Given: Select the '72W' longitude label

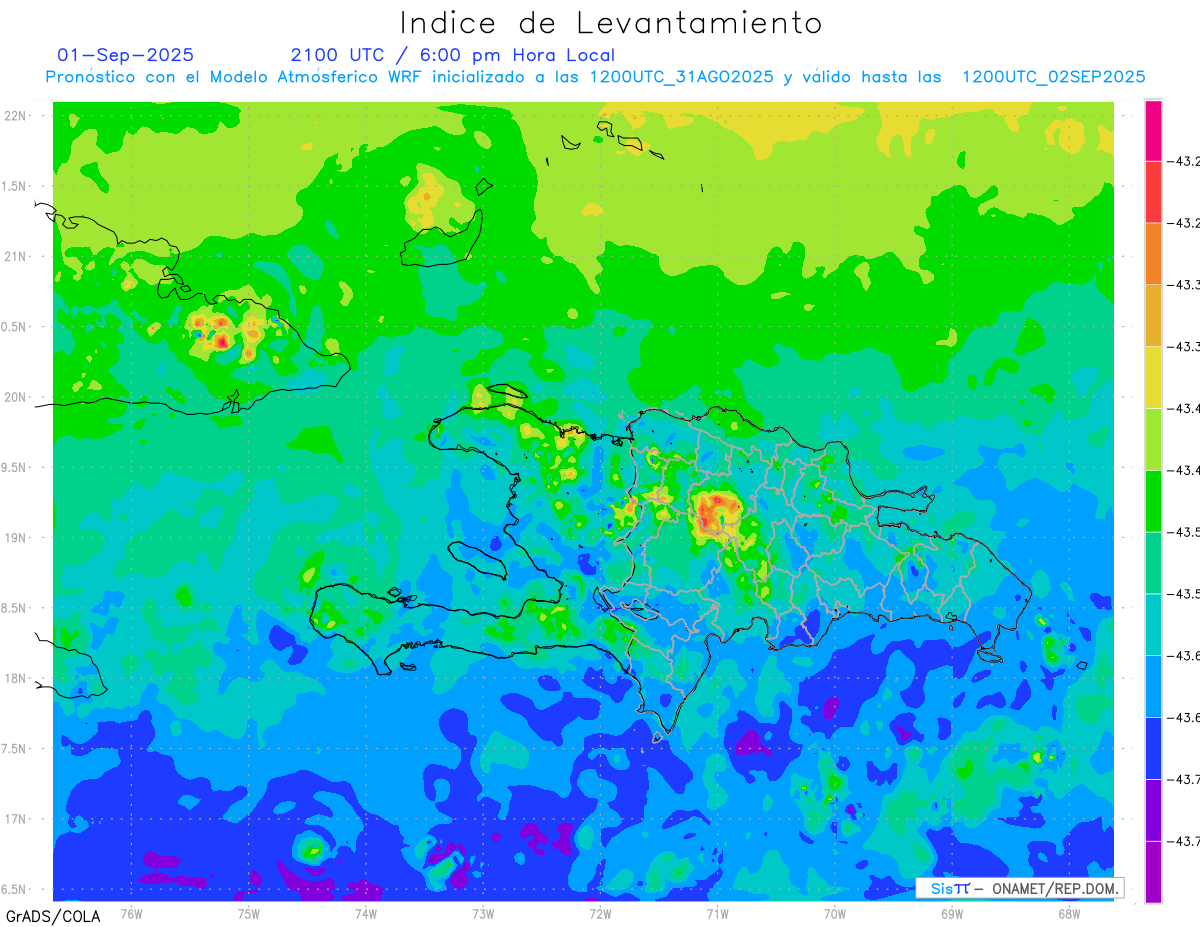Looking at the screenshot, I should pos(600,913).
